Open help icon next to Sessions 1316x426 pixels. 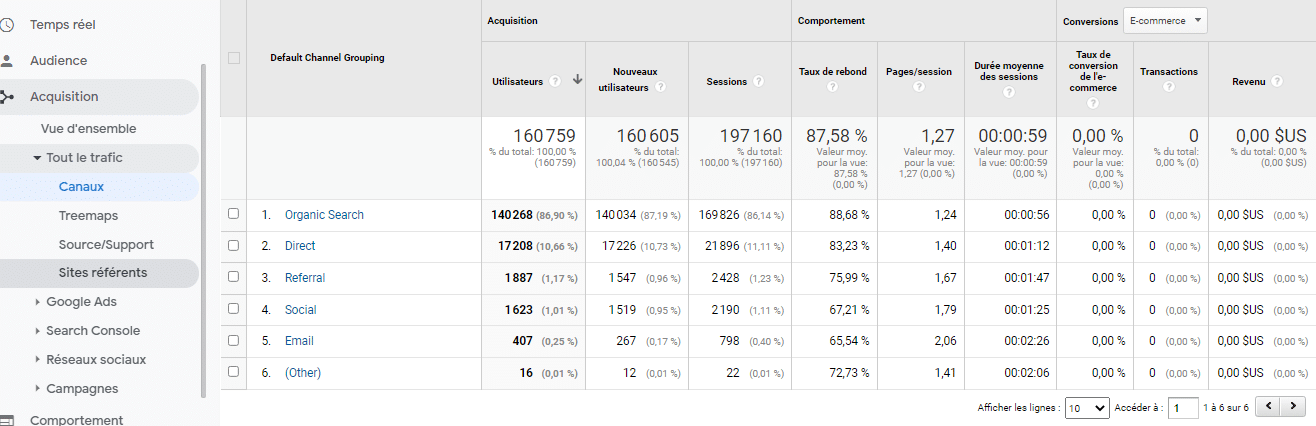tap(758, 81)
